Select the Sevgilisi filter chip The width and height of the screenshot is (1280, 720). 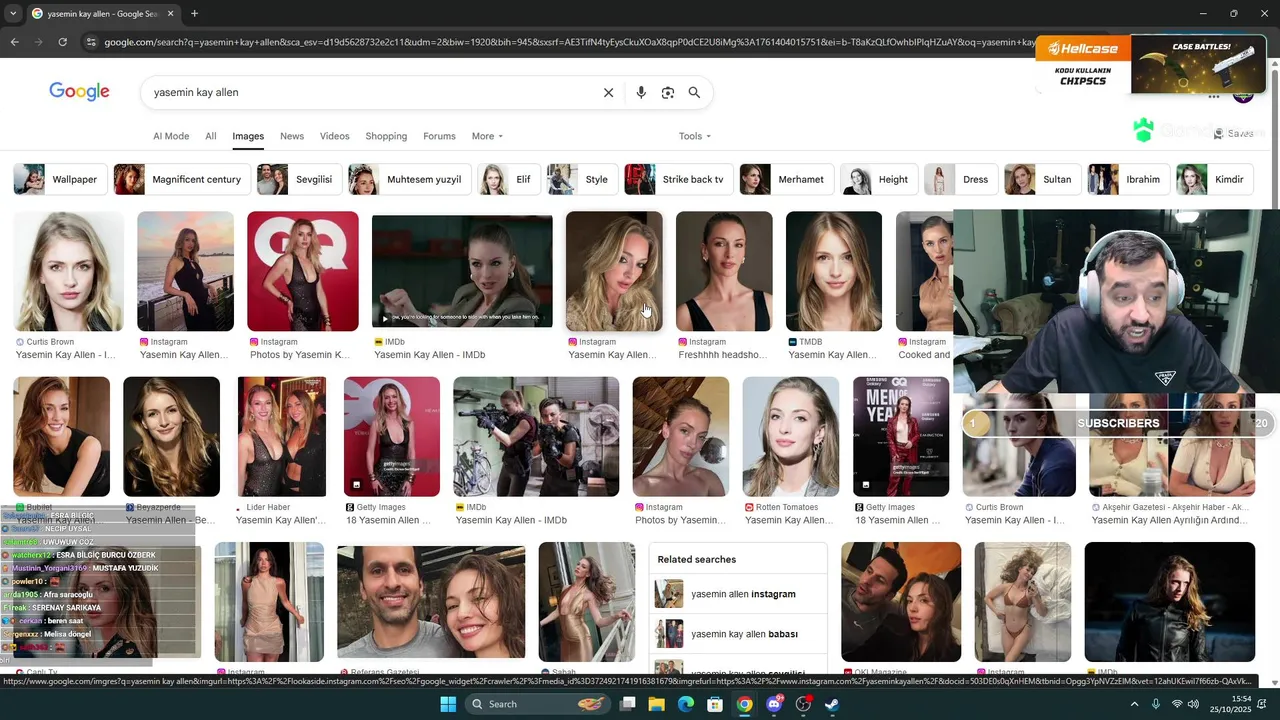click(299, 180)
